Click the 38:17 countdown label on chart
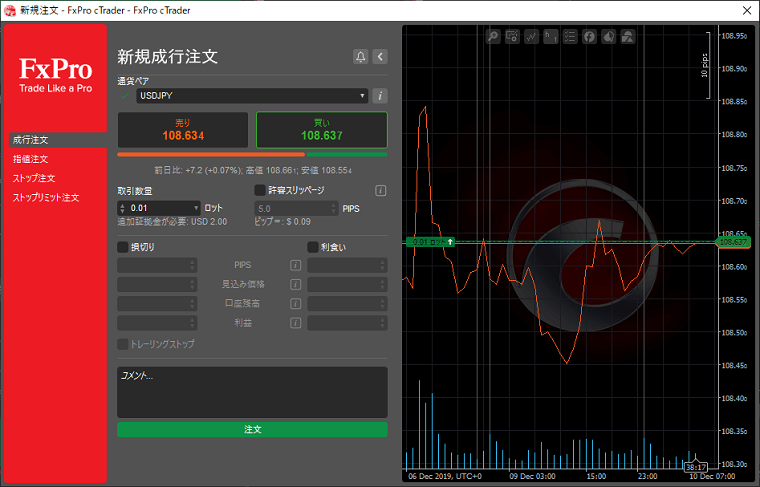Viewport: 760px width, 487px height. (696, 467)
